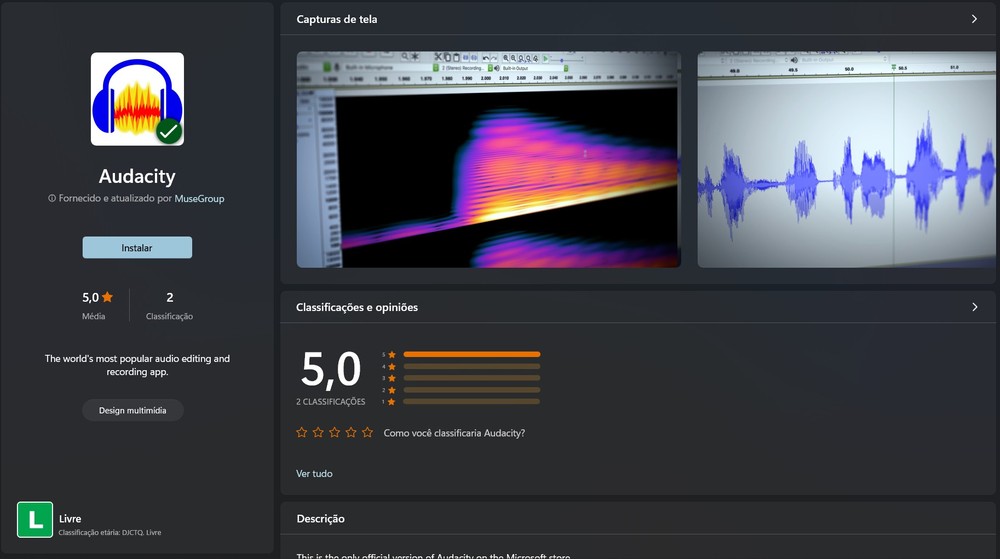Click the green L age rating icon
This screenshot has height=559, width=1000.
(35, 519)
